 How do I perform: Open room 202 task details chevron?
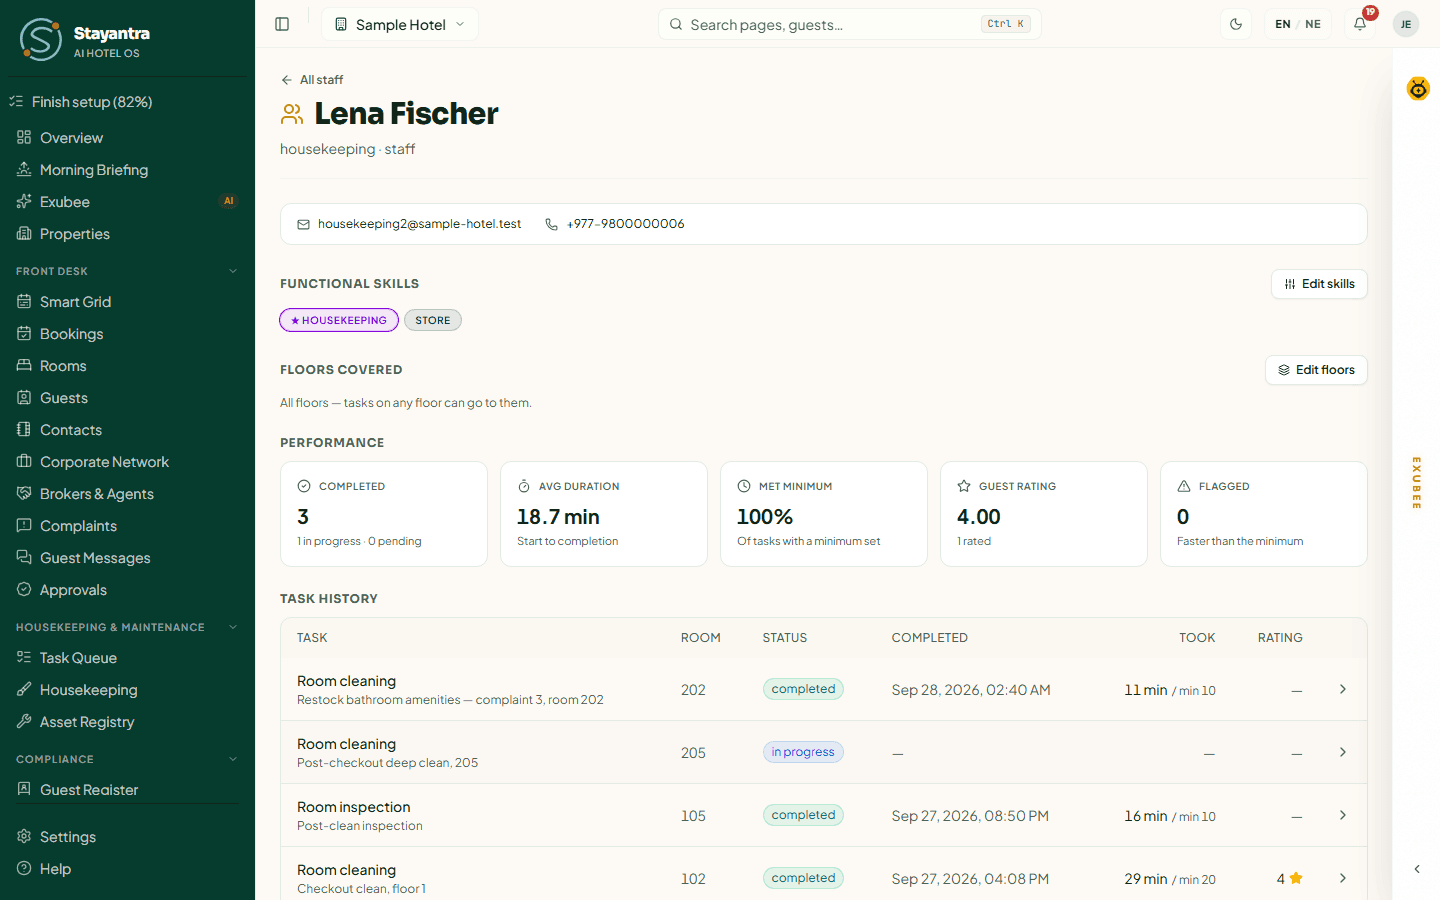[x=1343, y=689]
